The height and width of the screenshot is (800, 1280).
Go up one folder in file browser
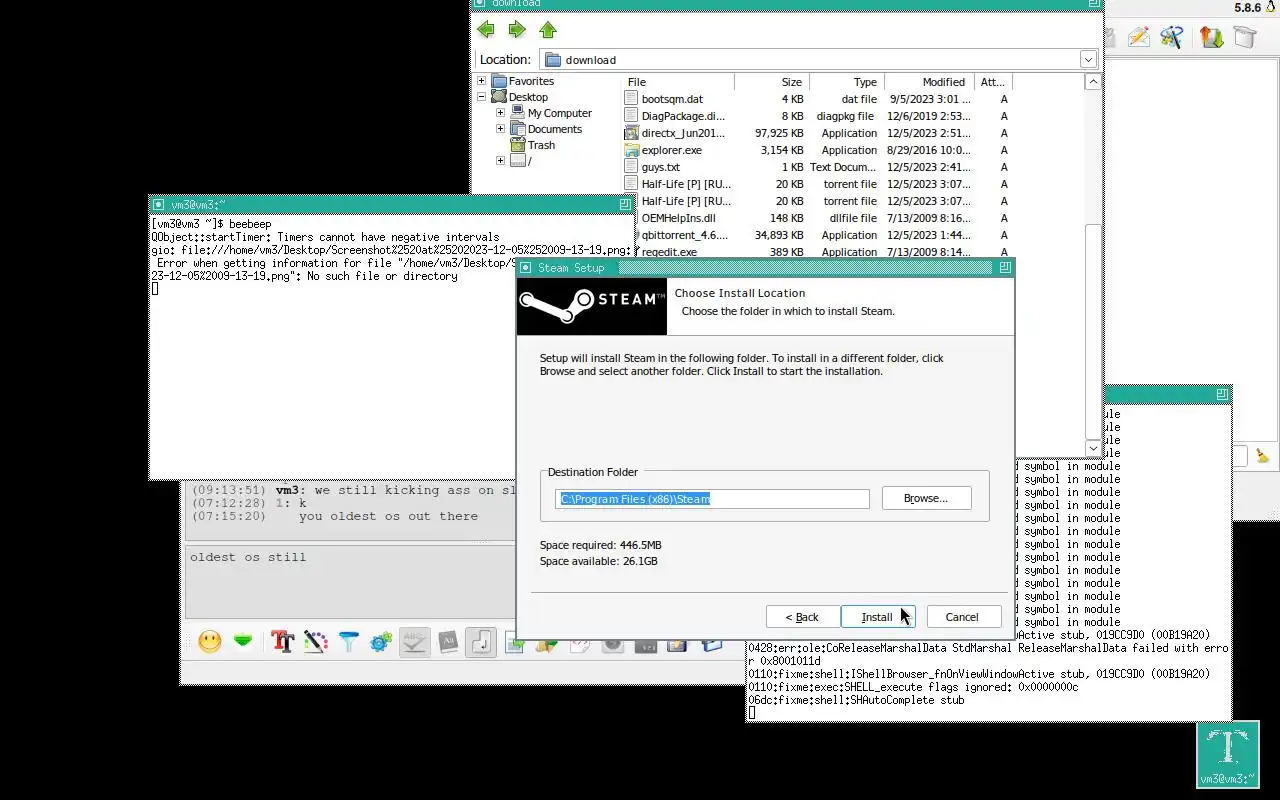point(547,29)
